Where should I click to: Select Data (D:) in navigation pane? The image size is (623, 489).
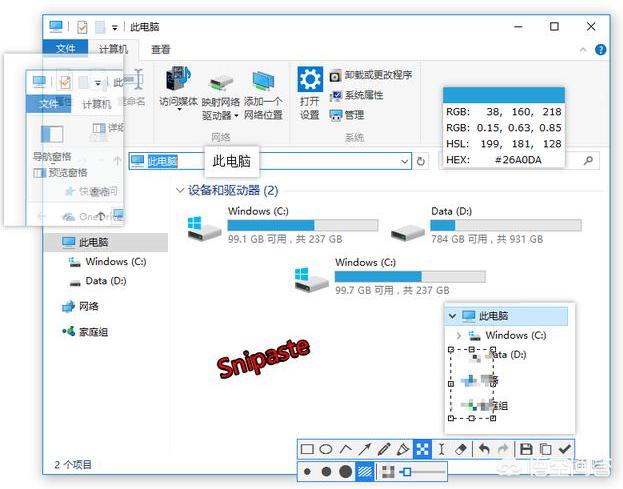(98, 281)
